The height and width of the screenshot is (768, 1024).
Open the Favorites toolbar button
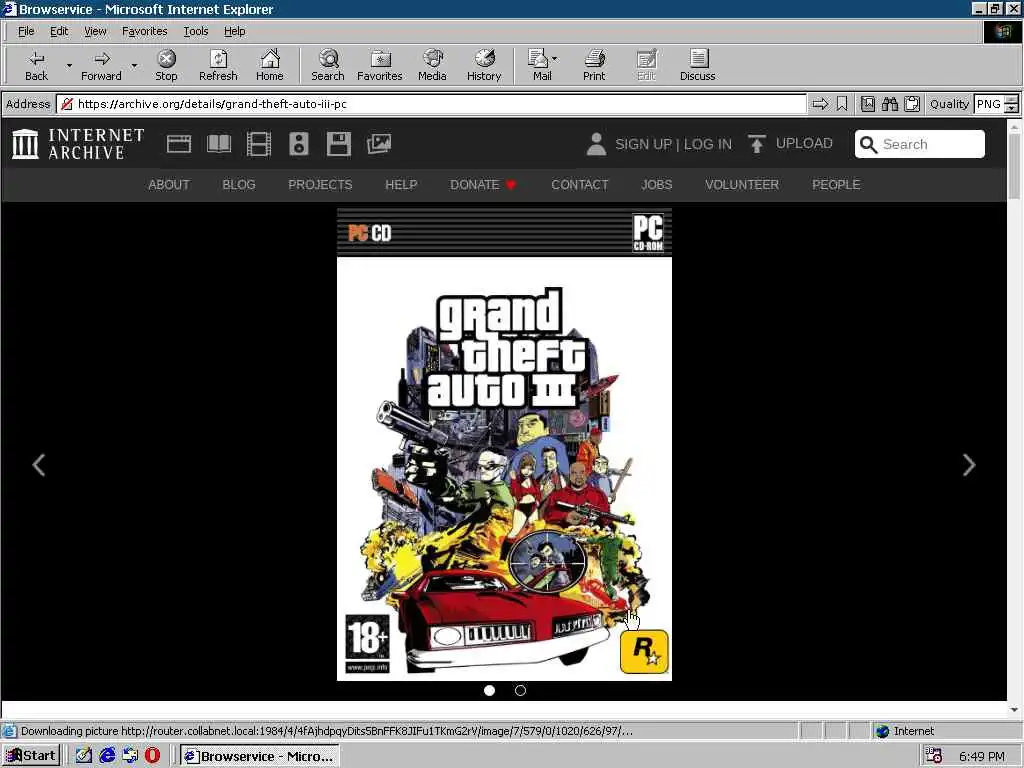379,65
